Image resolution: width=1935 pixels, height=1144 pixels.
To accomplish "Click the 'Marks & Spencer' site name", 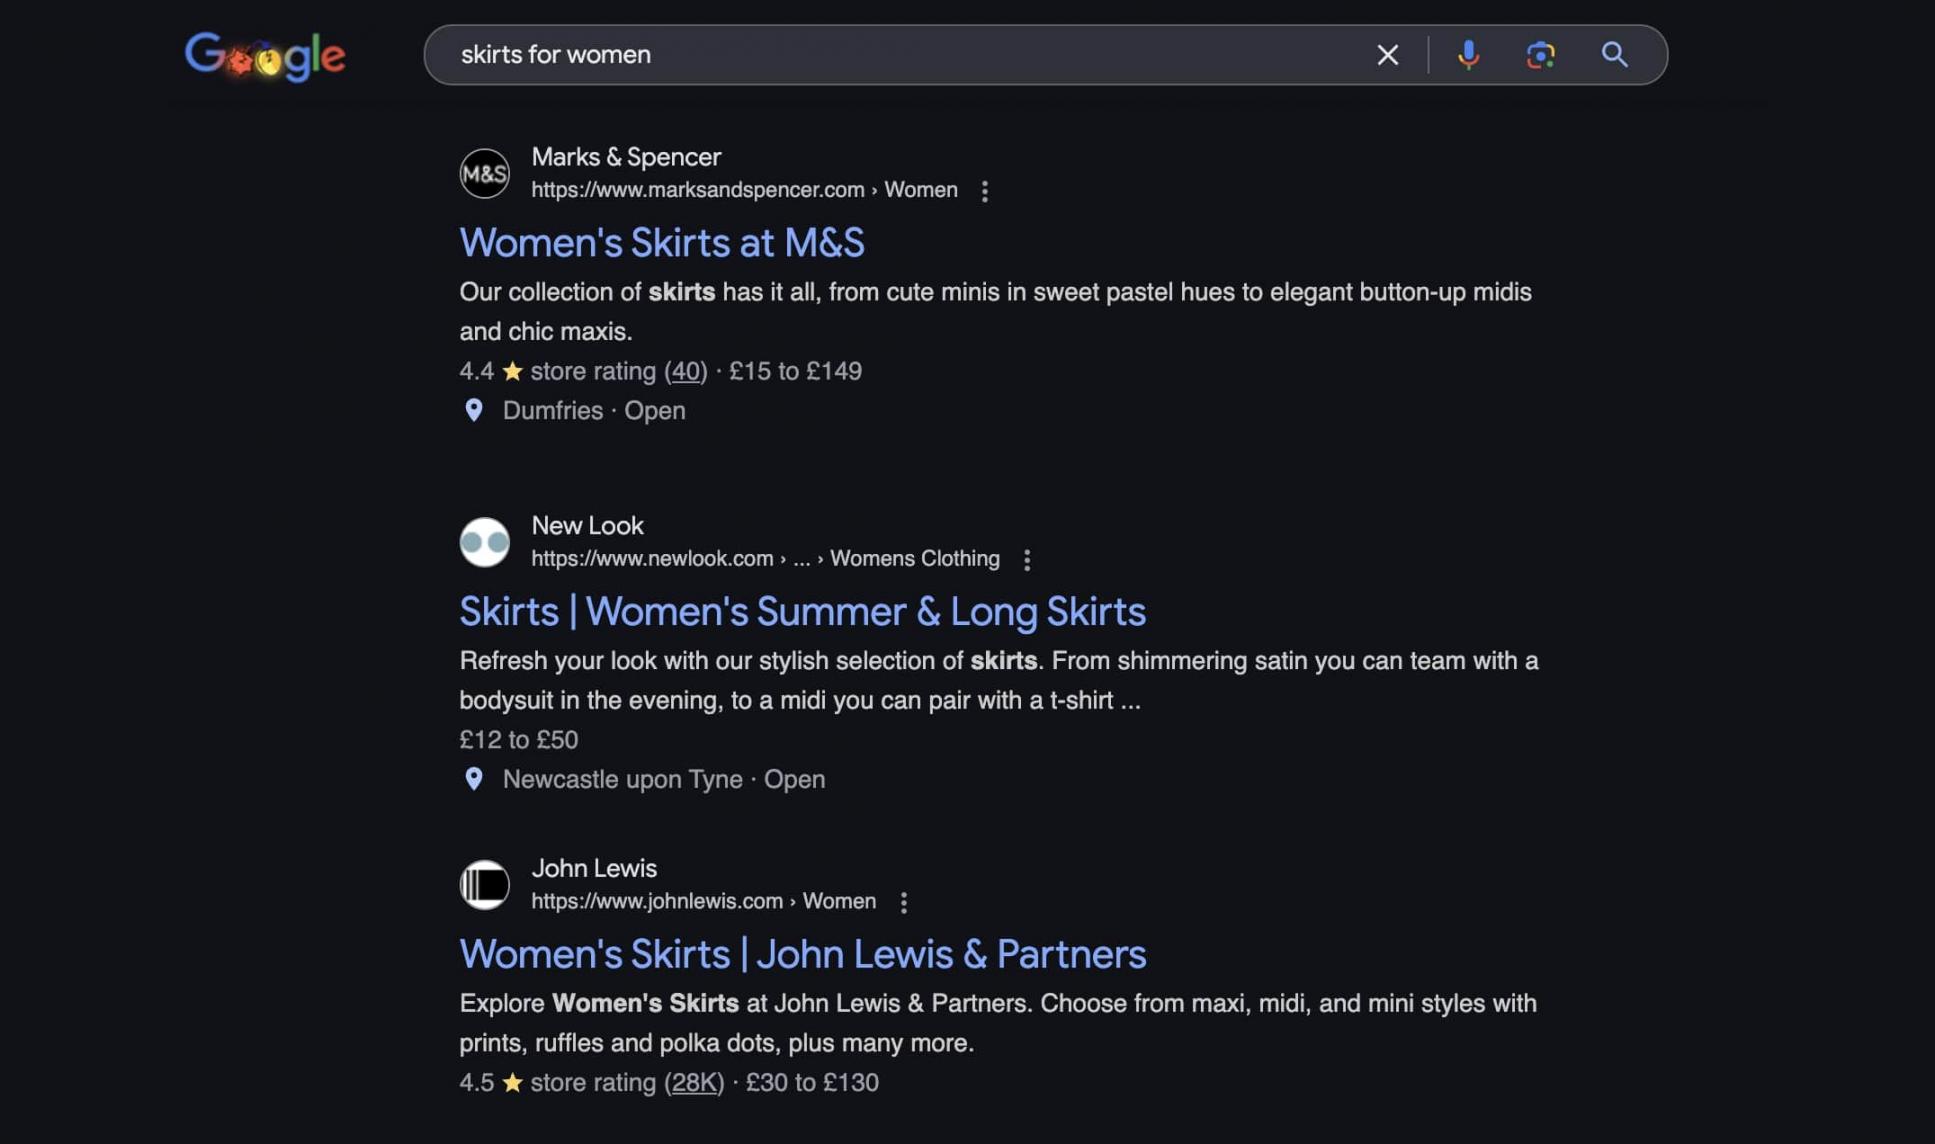I will [626, 157].
